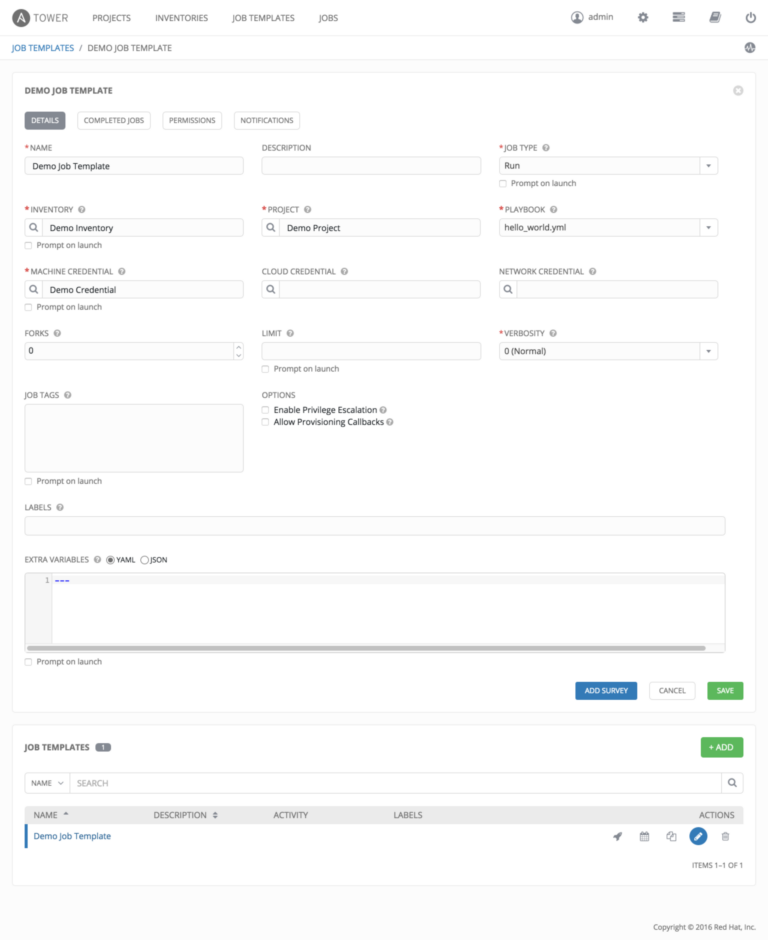
Task: Delete Demo Job Template with the trash icon
Action: [725, 836]
